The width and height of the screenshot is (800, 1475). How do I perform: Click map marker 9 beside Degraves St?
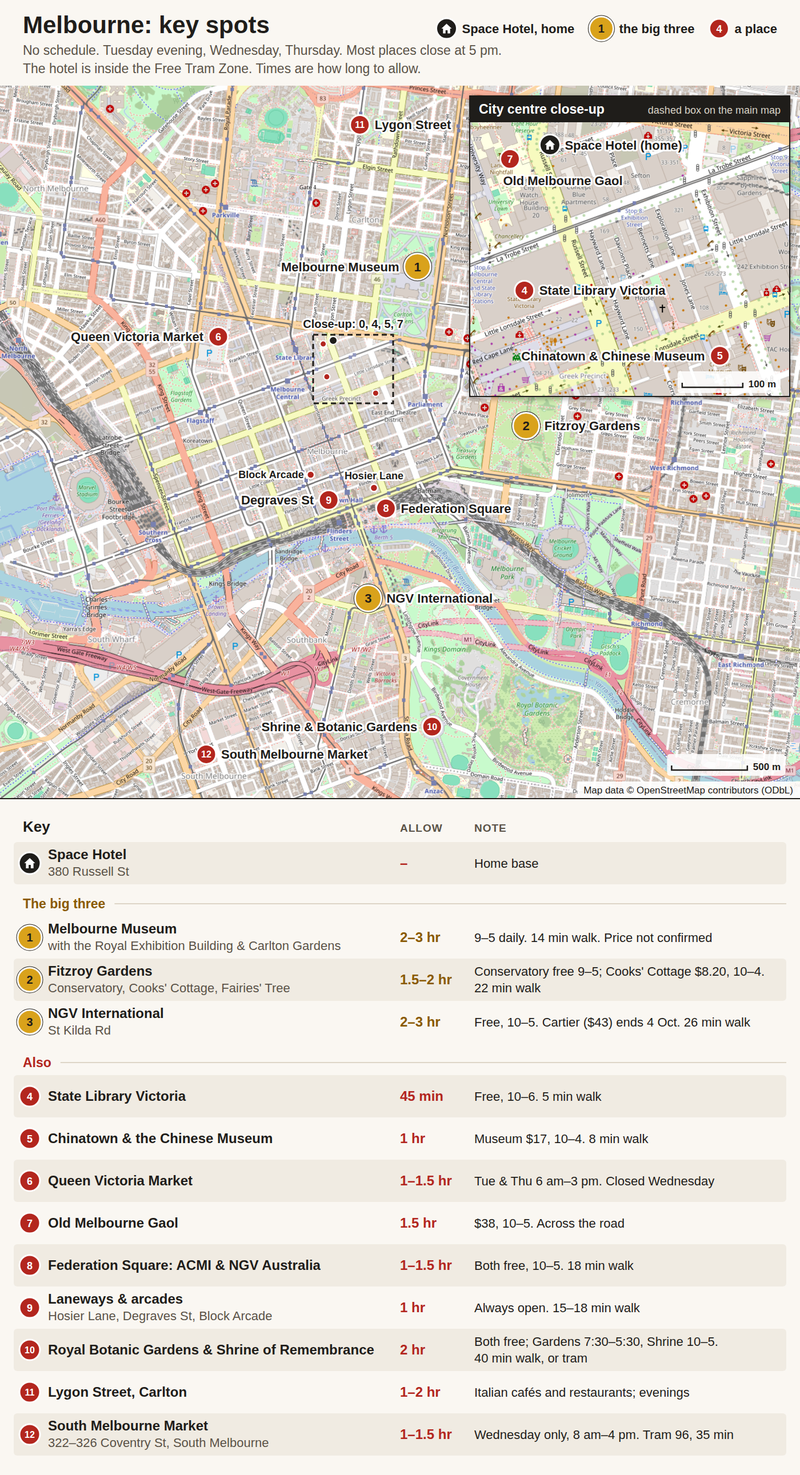[328, 500]
